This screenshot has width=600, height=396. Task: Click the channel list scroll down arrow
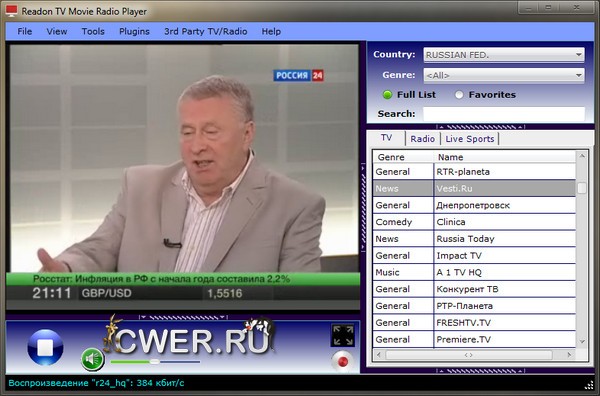click(582, 342)
